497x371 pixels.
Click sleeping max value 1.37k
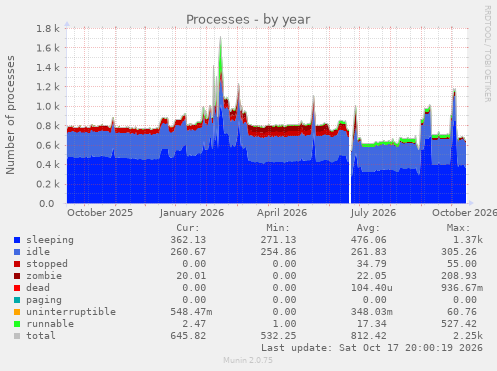(x=468, y=240)
